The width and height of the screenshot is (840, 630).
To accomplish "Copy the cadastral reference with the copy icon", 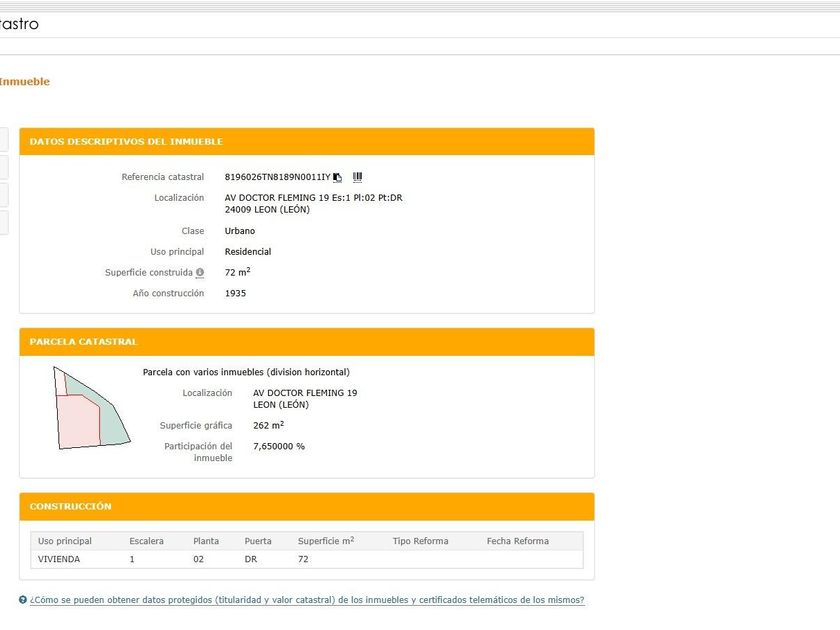I will pos(338,177).
